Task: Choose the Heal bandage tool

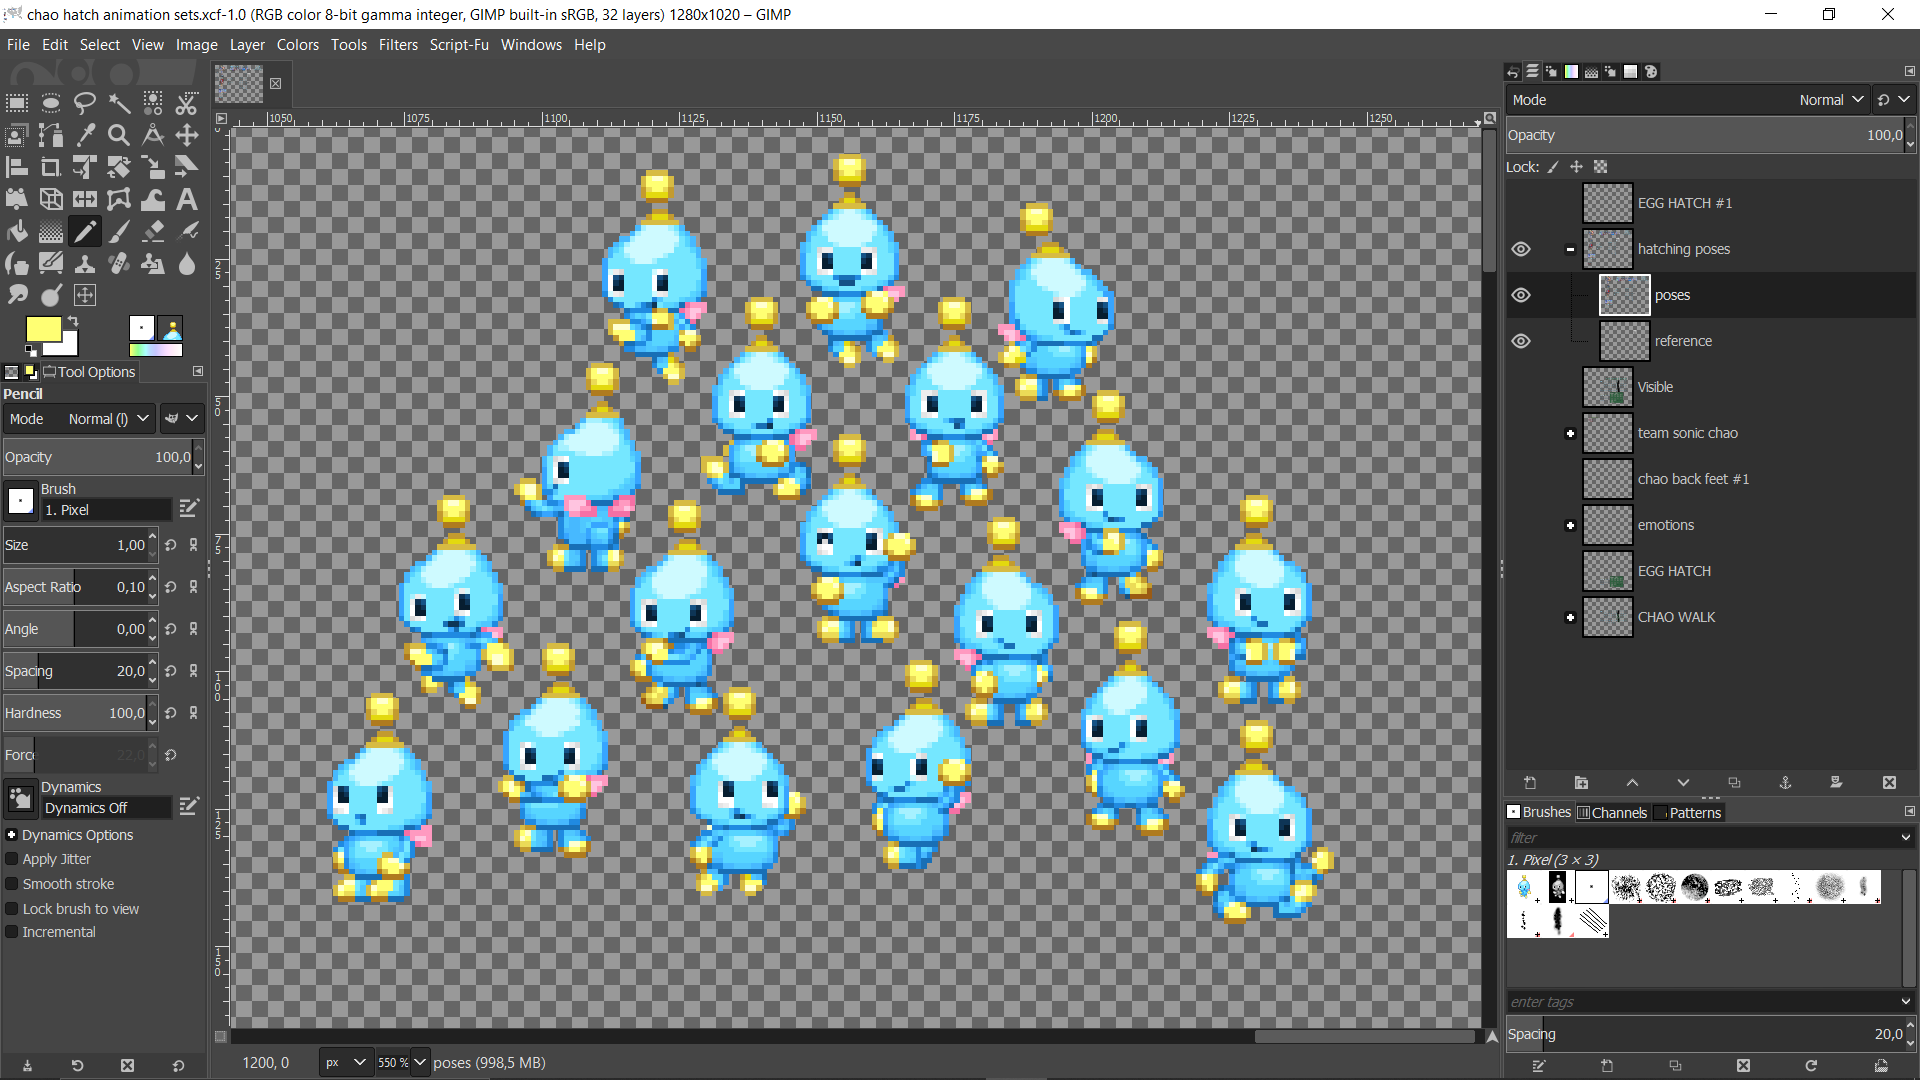Action: click(x=119, y=264)
